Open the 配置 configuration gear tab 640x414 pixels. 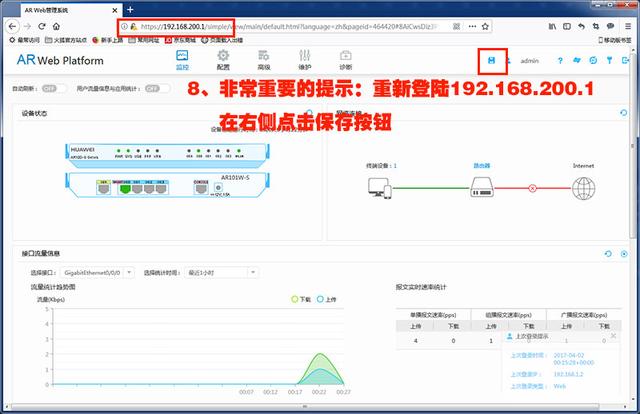click(223, 60)
